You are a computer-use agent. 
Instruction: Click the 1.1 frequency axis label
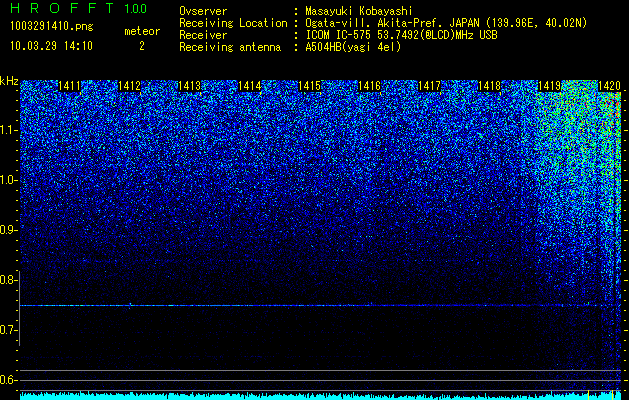(x=8, y=130)
